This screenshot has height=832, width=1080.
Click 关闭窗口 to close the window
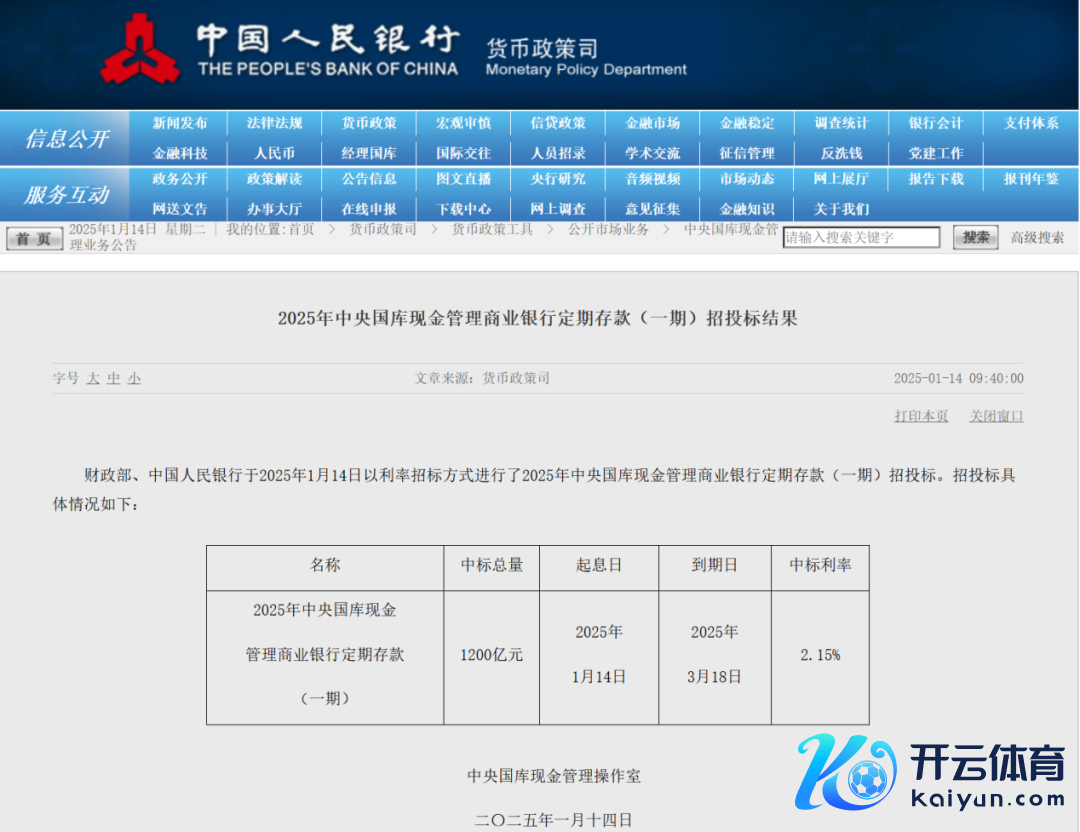[x=996, y=416]
